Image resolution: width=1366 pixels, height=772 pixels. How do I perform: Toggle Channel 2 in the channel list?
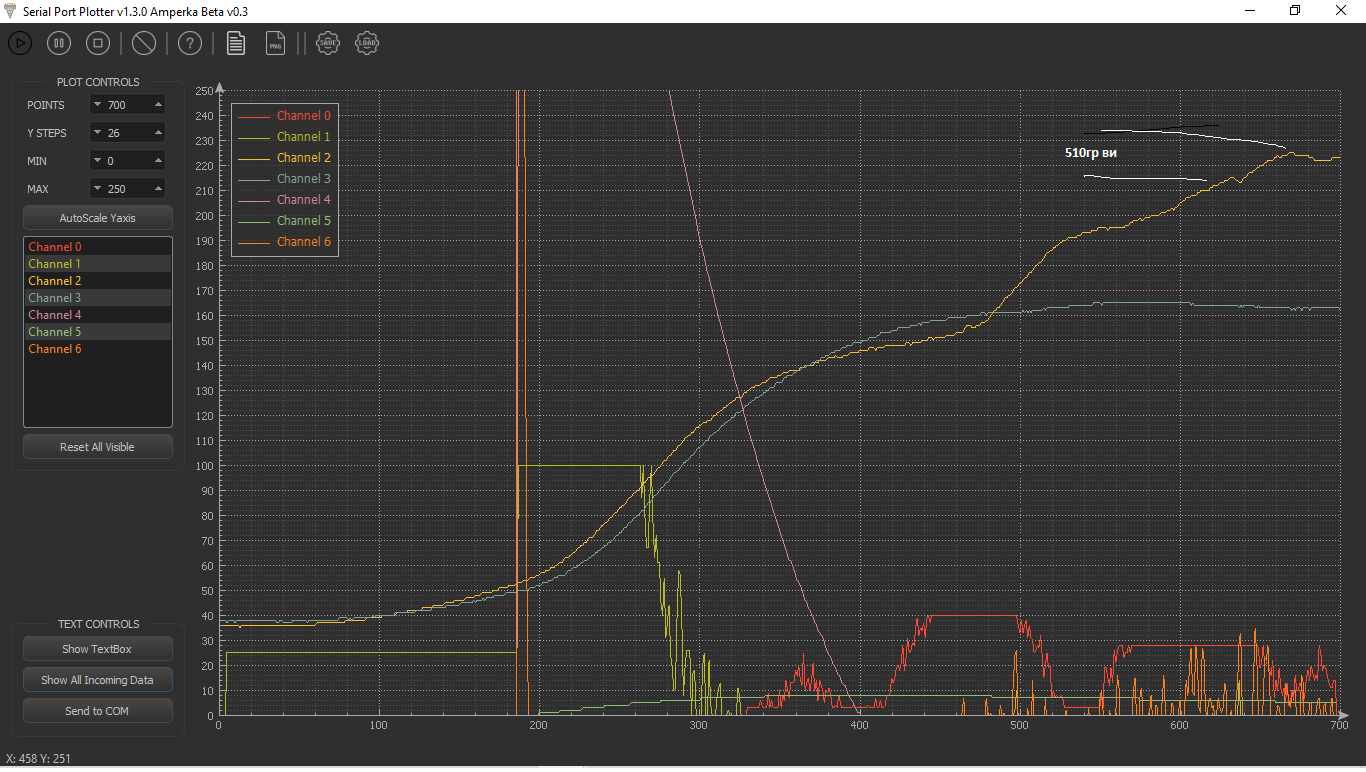click(98, 281)
